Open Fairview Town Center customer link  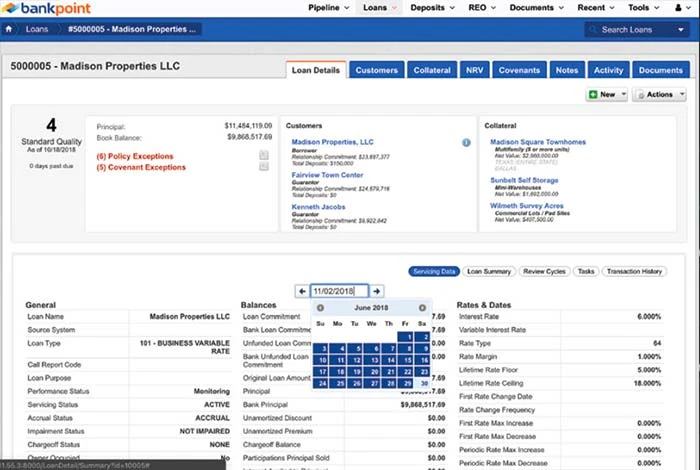(x=319, y=175)
